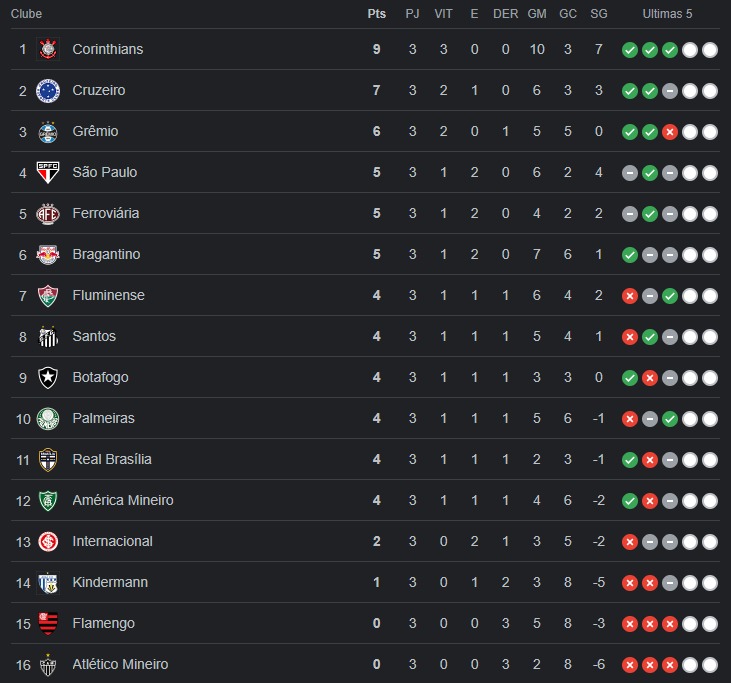Click the São Paulo club crest
Screen dimensions: 731x683
(x=48, y=172)
